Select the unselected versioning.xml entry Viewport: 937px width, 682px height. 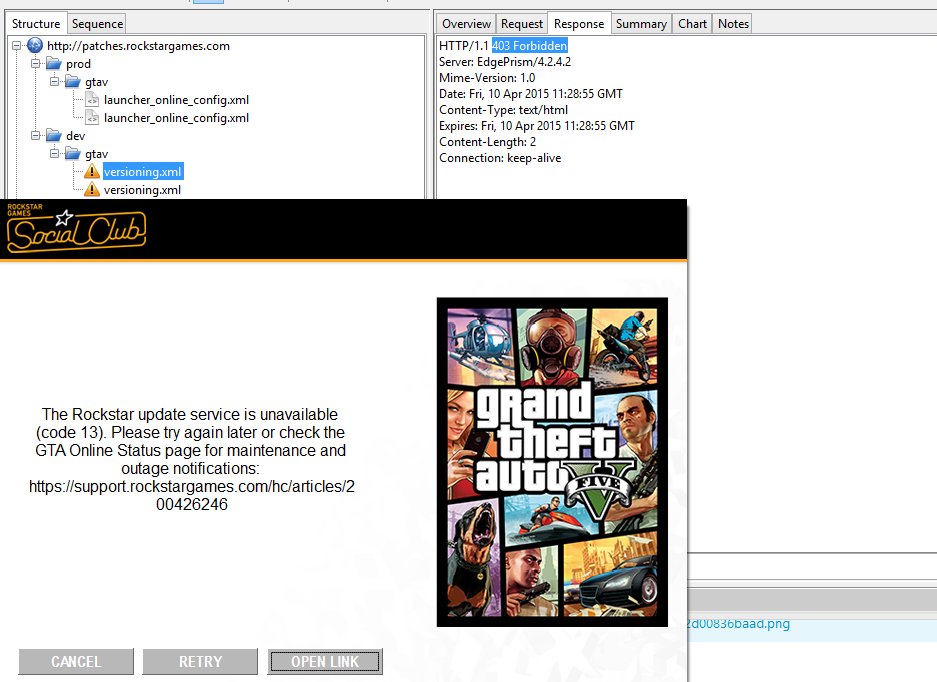coord(142,190)
